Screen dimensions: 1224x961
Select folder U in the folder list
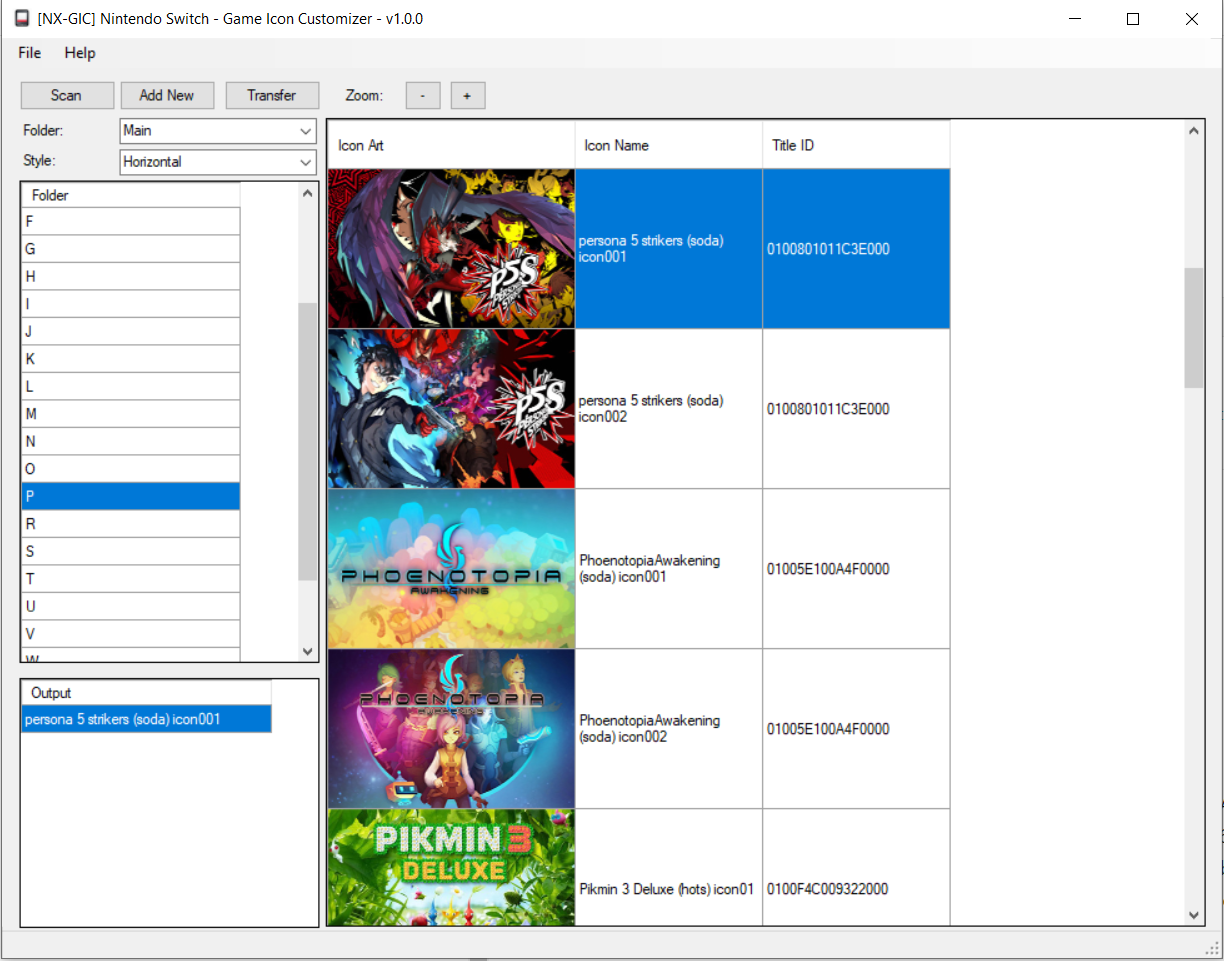click(131, 606)
